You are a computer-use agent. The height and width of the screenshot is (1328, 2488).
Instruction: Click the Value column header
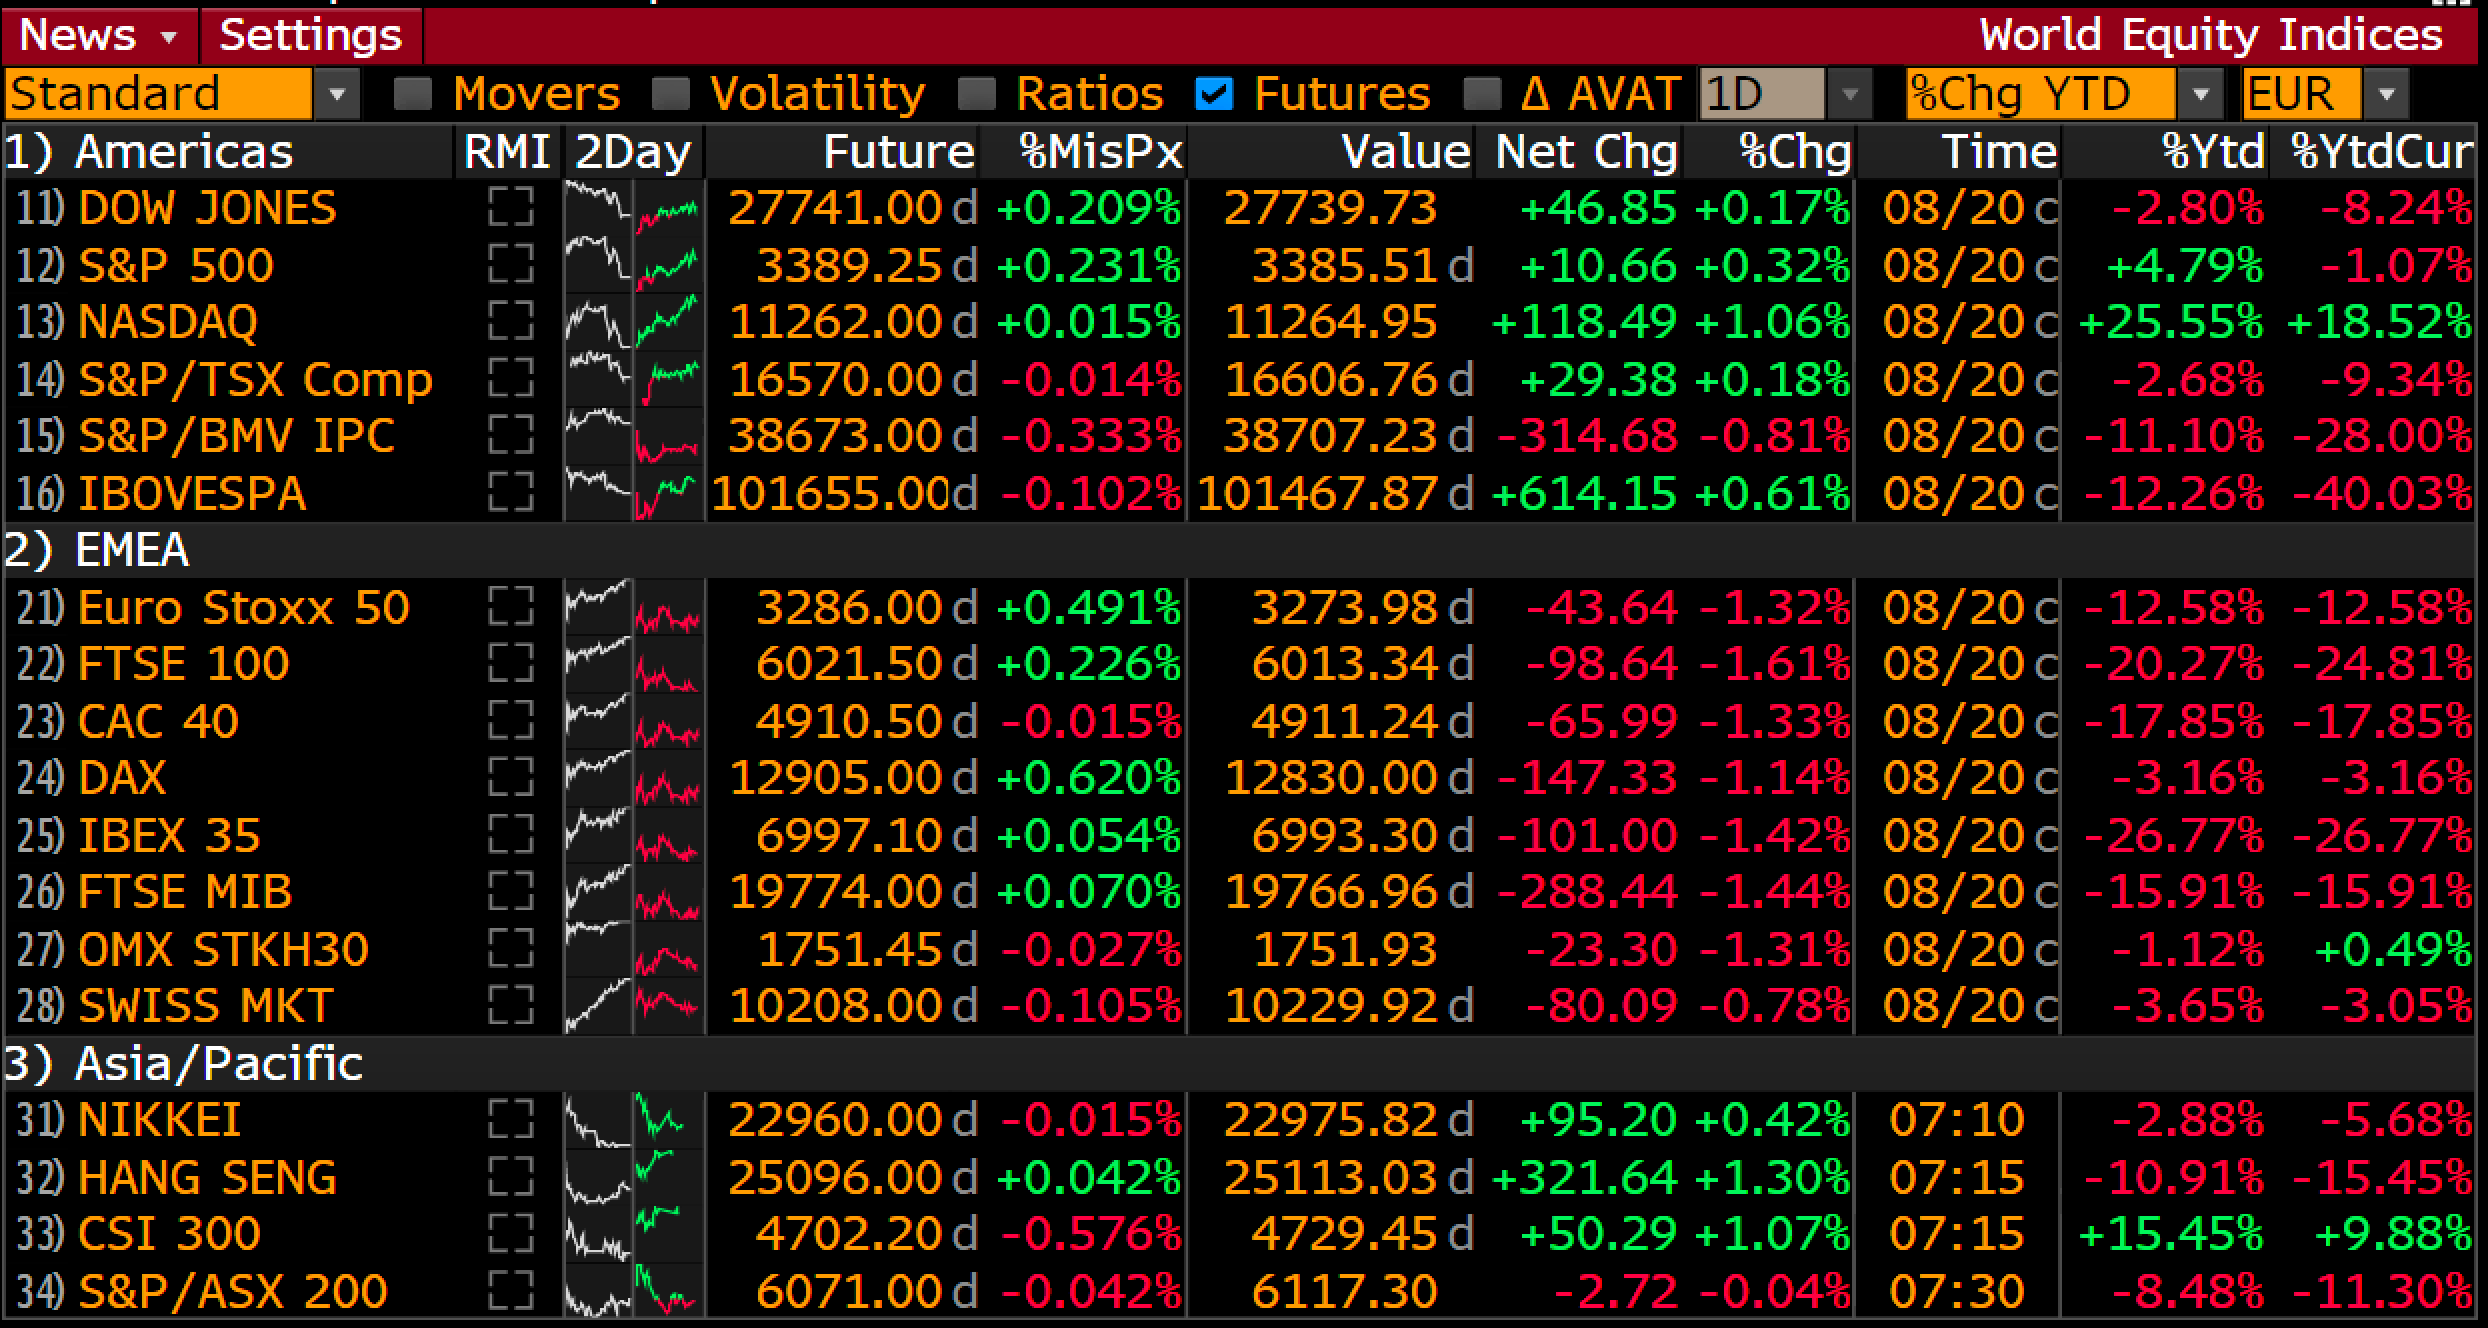point(1405,152)
